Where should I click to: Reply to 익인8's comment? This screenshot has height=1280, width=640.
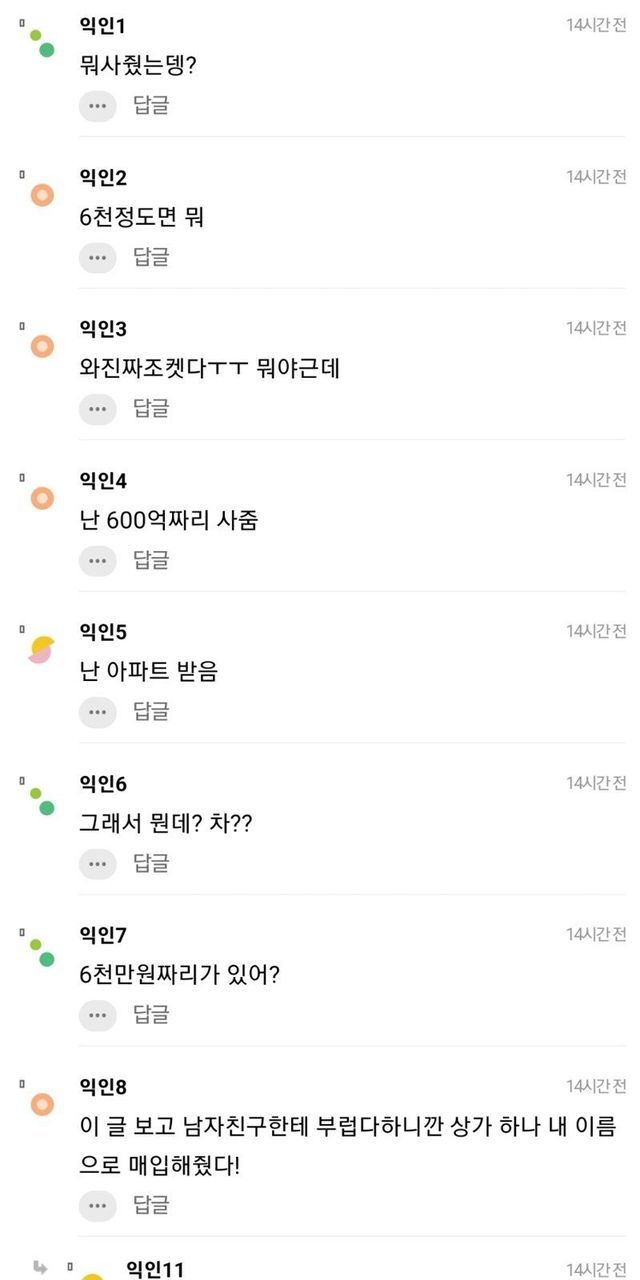[x=151, y=1204]
